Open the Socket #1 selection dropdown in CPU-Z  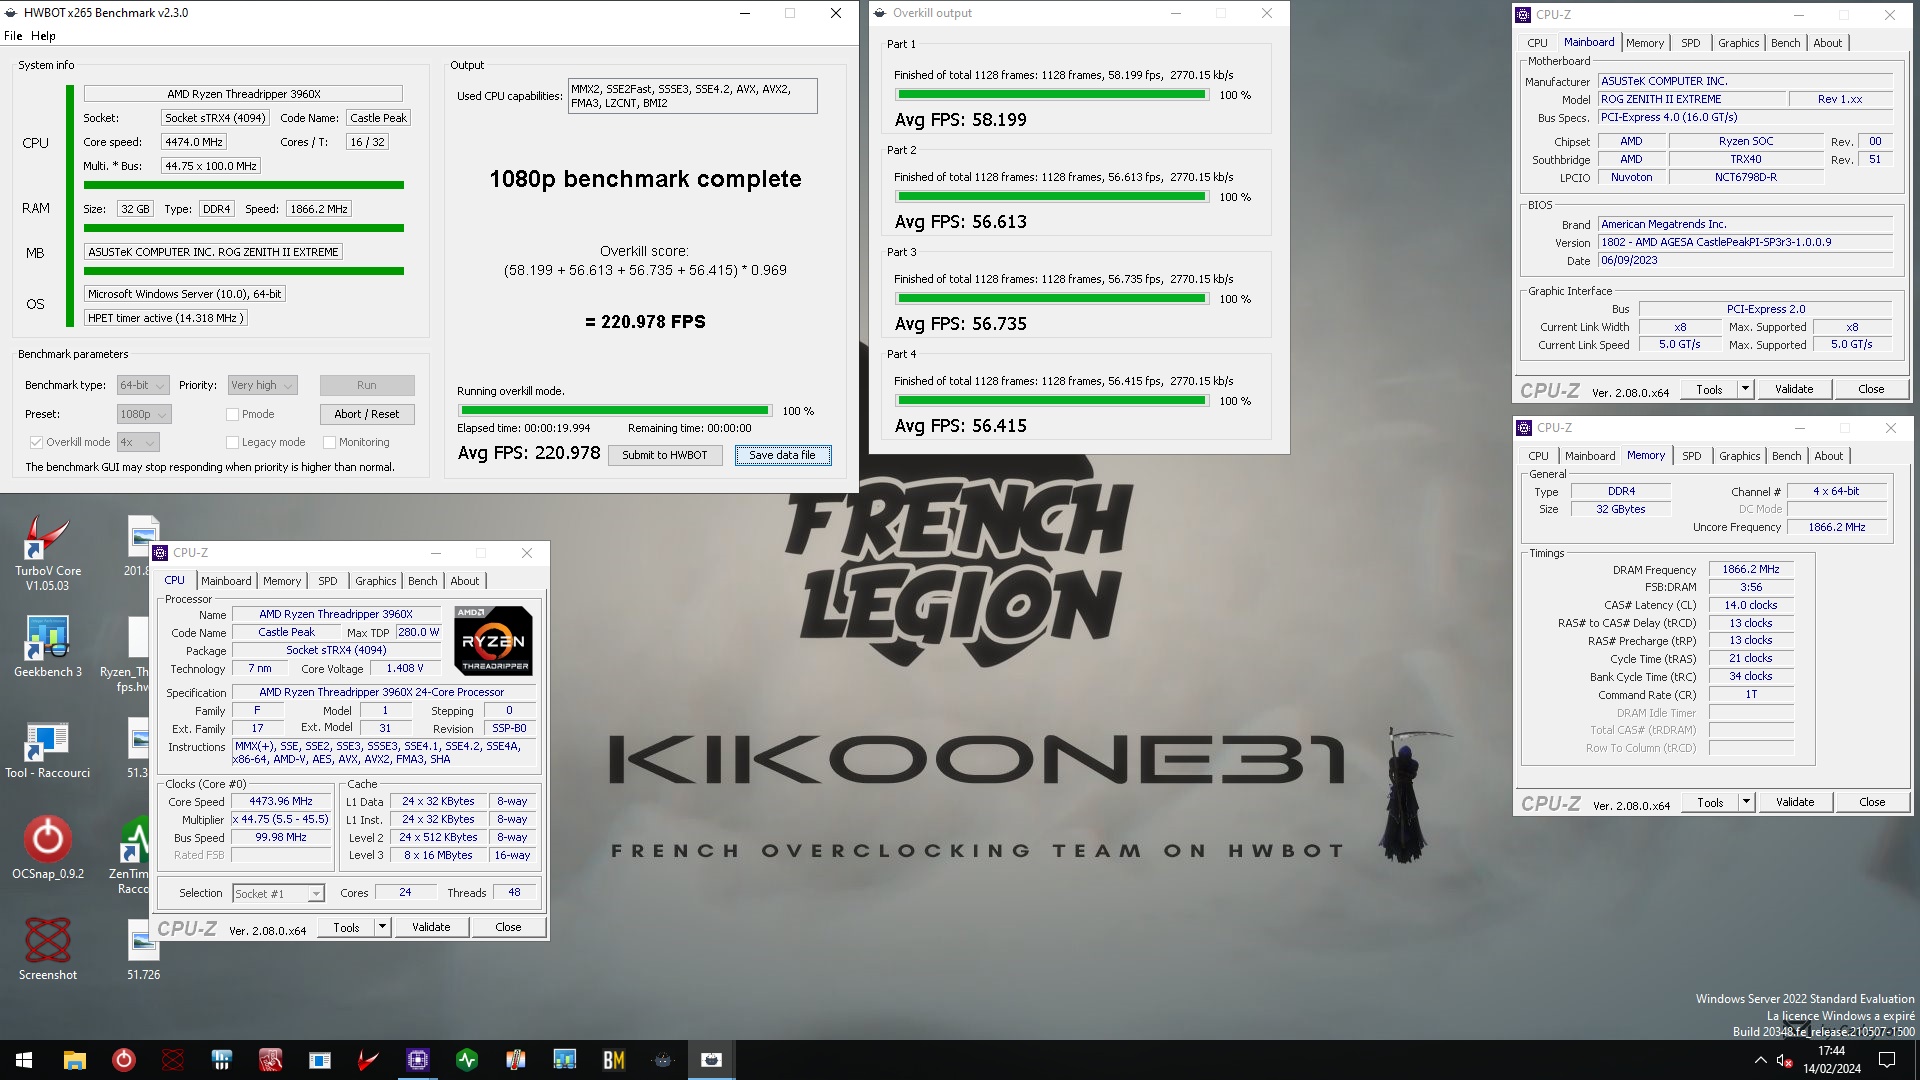pos(278,894)
